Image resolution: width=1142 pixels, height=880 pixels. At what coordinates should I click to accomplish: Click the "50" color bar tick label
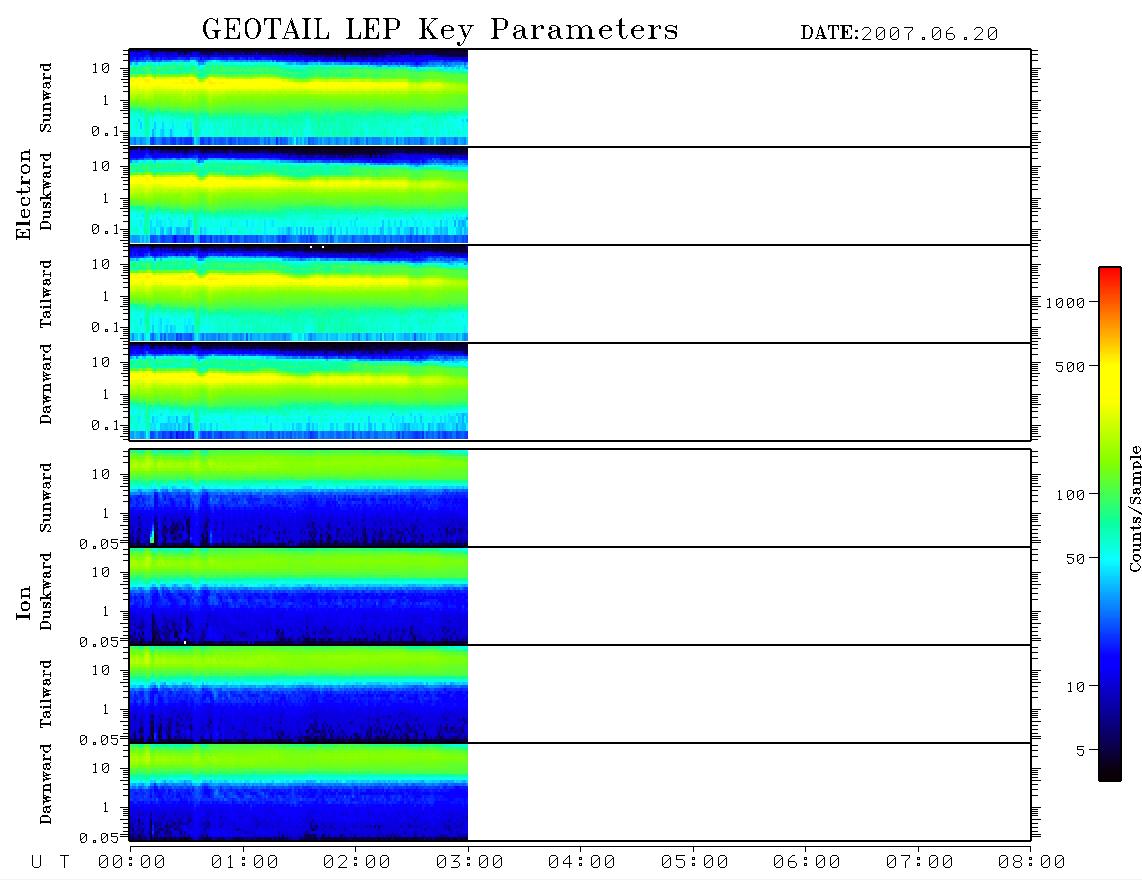1076,559
